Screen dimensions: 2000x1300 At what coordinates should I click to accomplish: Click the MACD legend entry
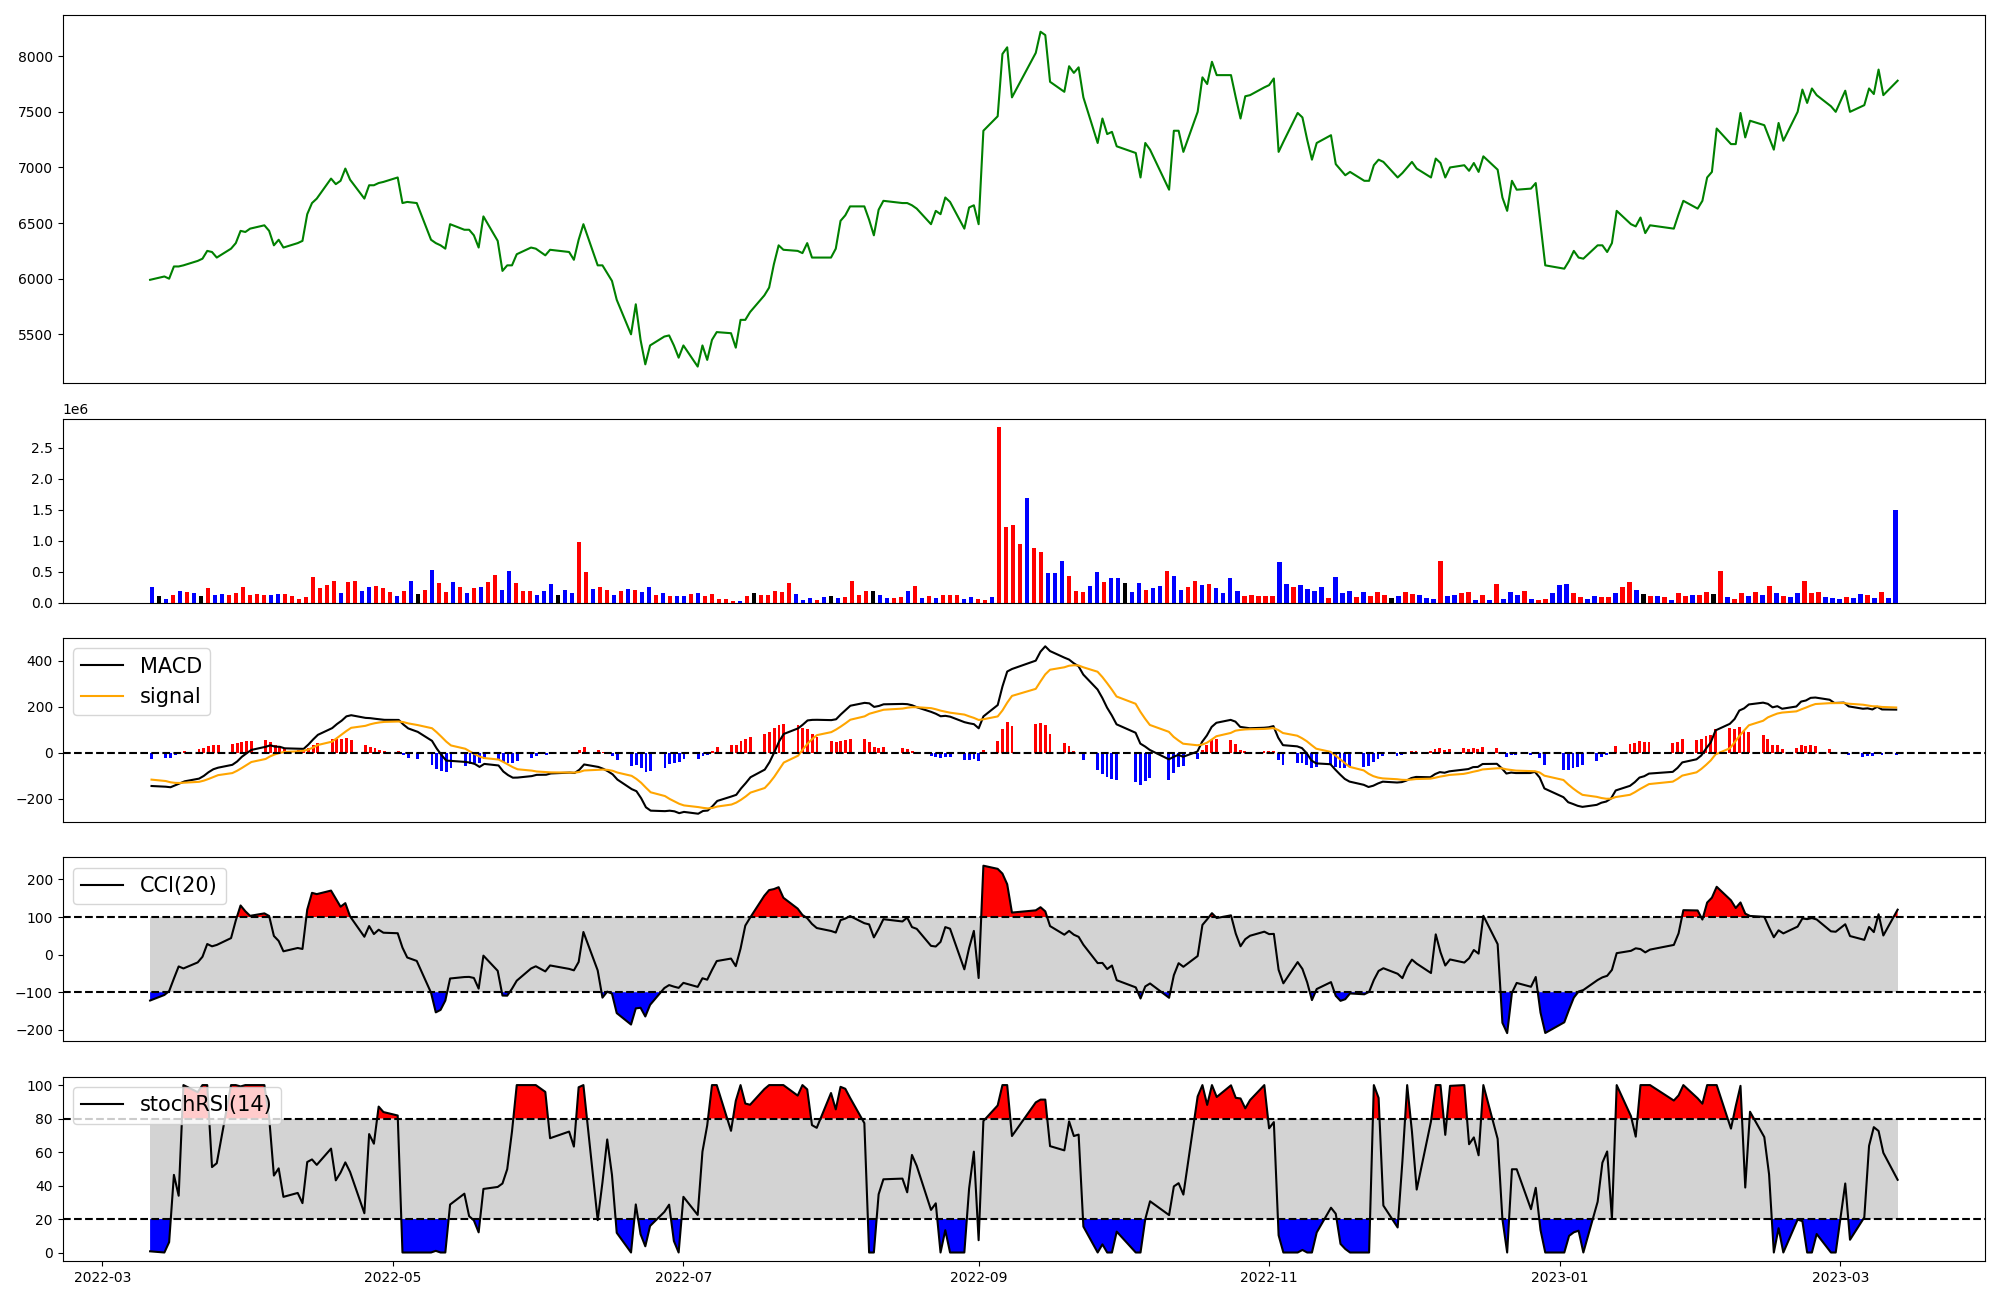click(170, 666)
